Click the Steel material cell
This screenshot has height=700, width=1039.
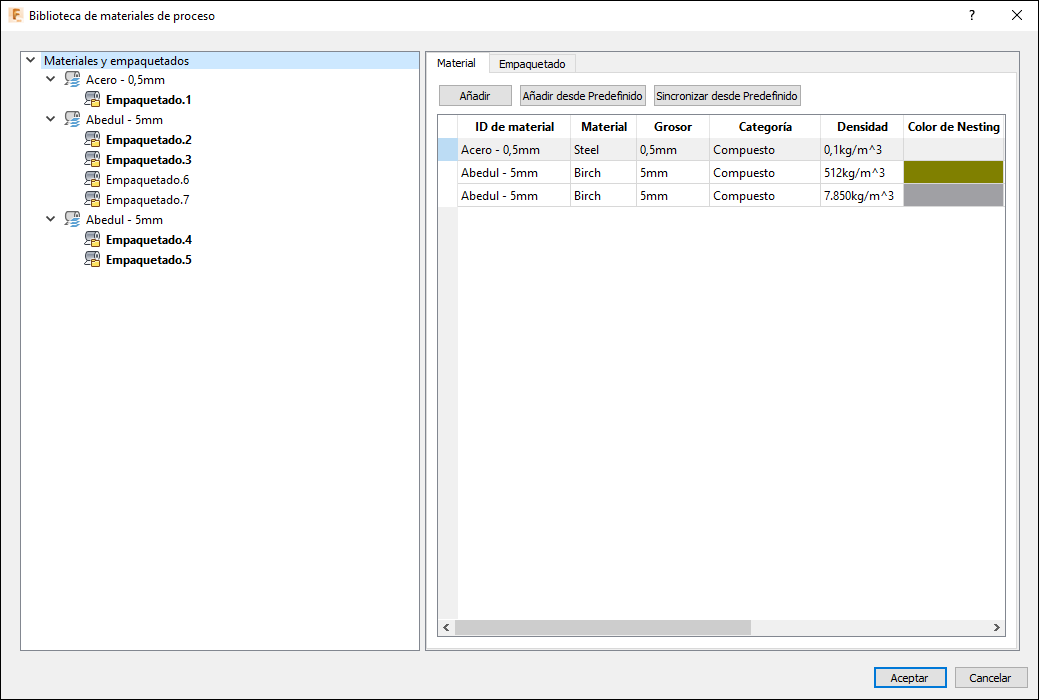click(604, 150)
